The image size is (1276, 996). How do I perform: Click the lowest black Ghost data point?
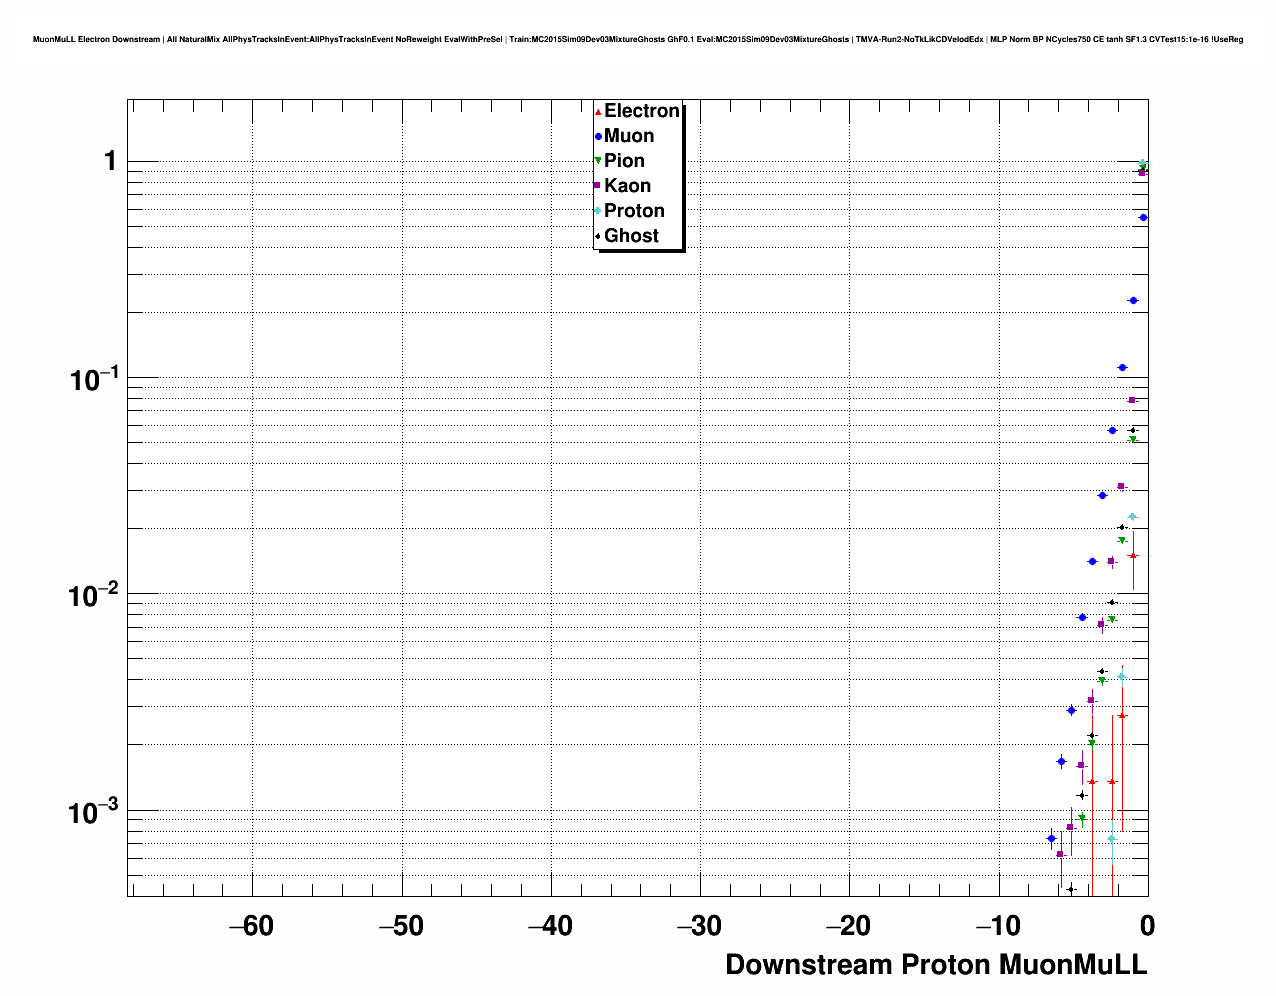[1071, 889]
